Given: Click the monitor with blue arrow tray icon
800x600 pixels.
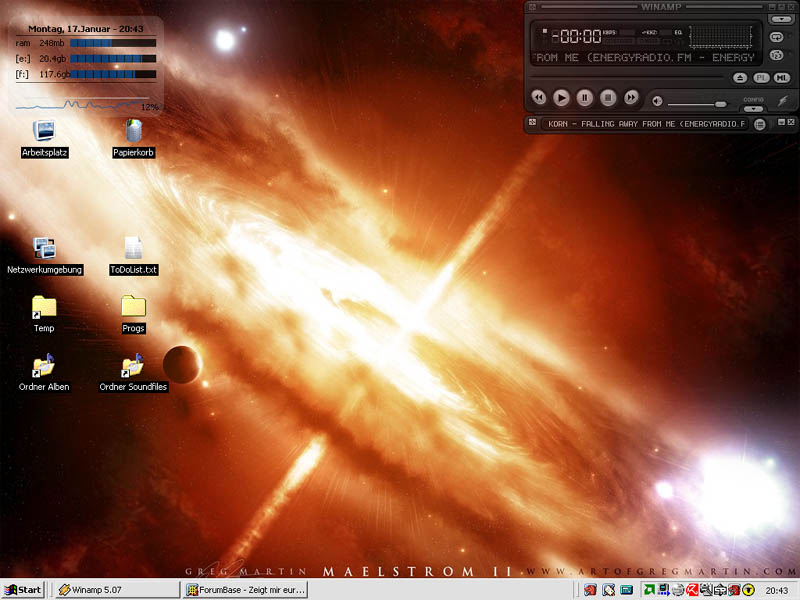Looking at the screenshot, I should (663, 590).
